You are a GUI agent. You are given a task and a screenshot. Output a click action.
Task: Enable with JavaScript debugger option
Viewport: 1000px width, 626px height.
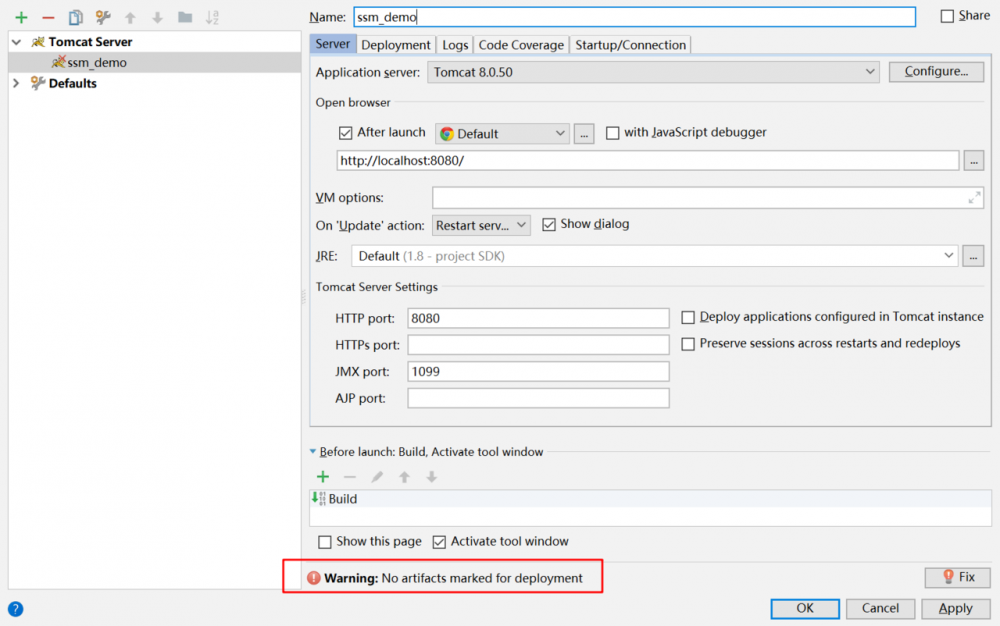pos(613,133)
